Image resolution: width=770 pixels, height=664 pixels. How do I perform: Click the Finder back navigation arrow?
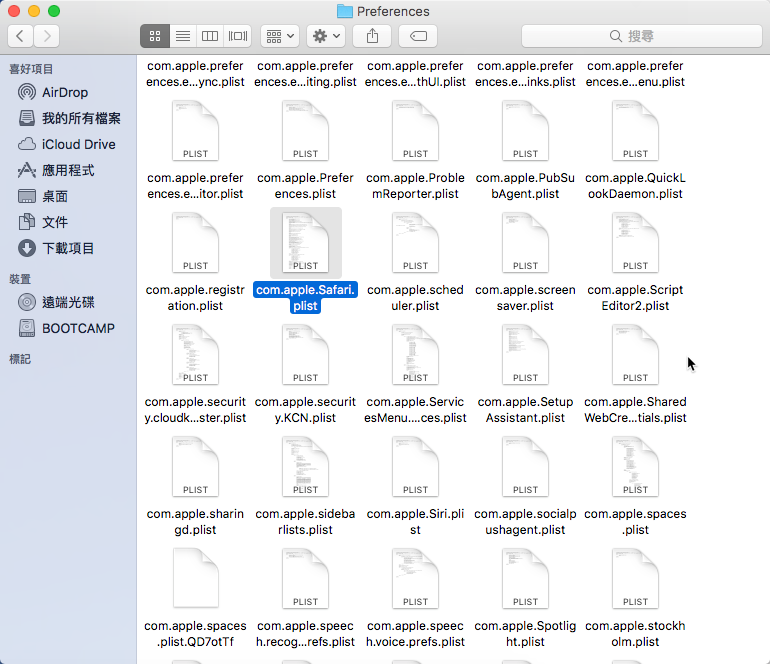tap(21, 36)
